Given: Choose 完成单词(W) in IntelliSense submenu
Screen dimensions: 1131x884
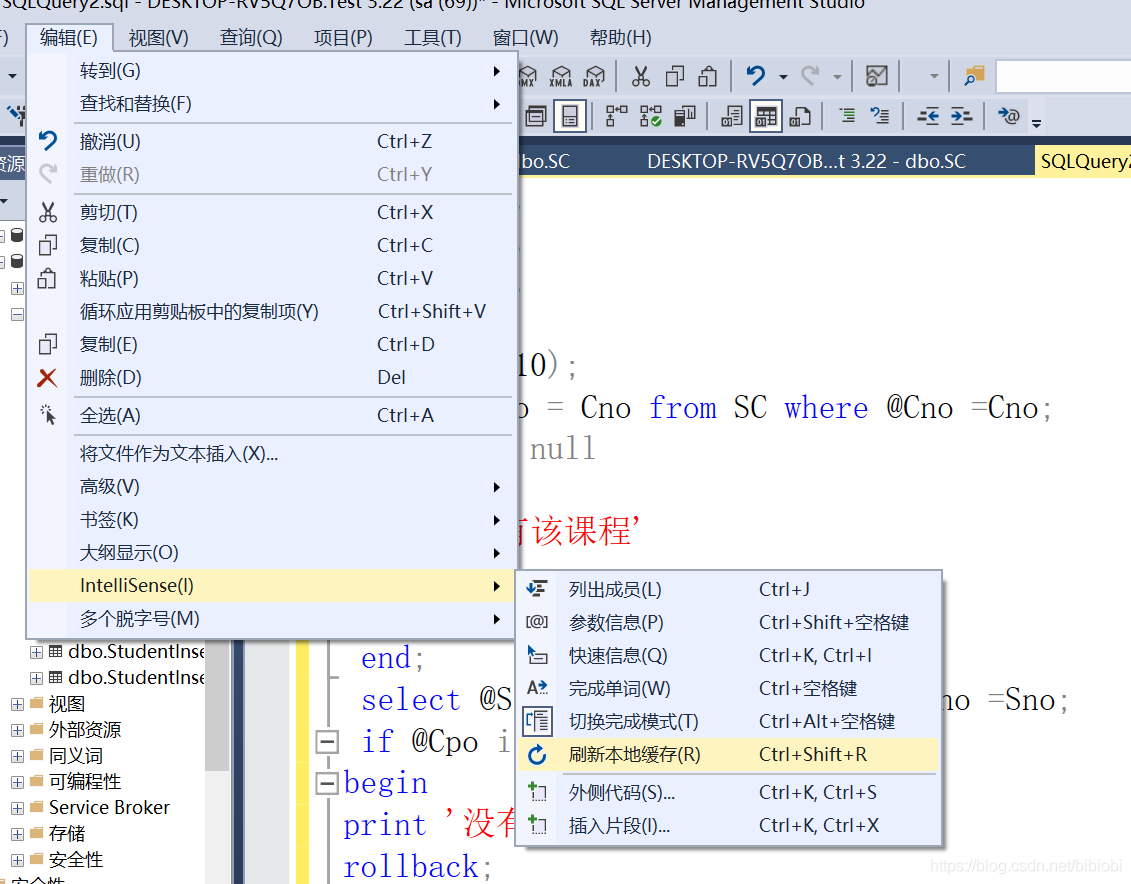Looking at the screenshot, I should (x=729, y=689).
